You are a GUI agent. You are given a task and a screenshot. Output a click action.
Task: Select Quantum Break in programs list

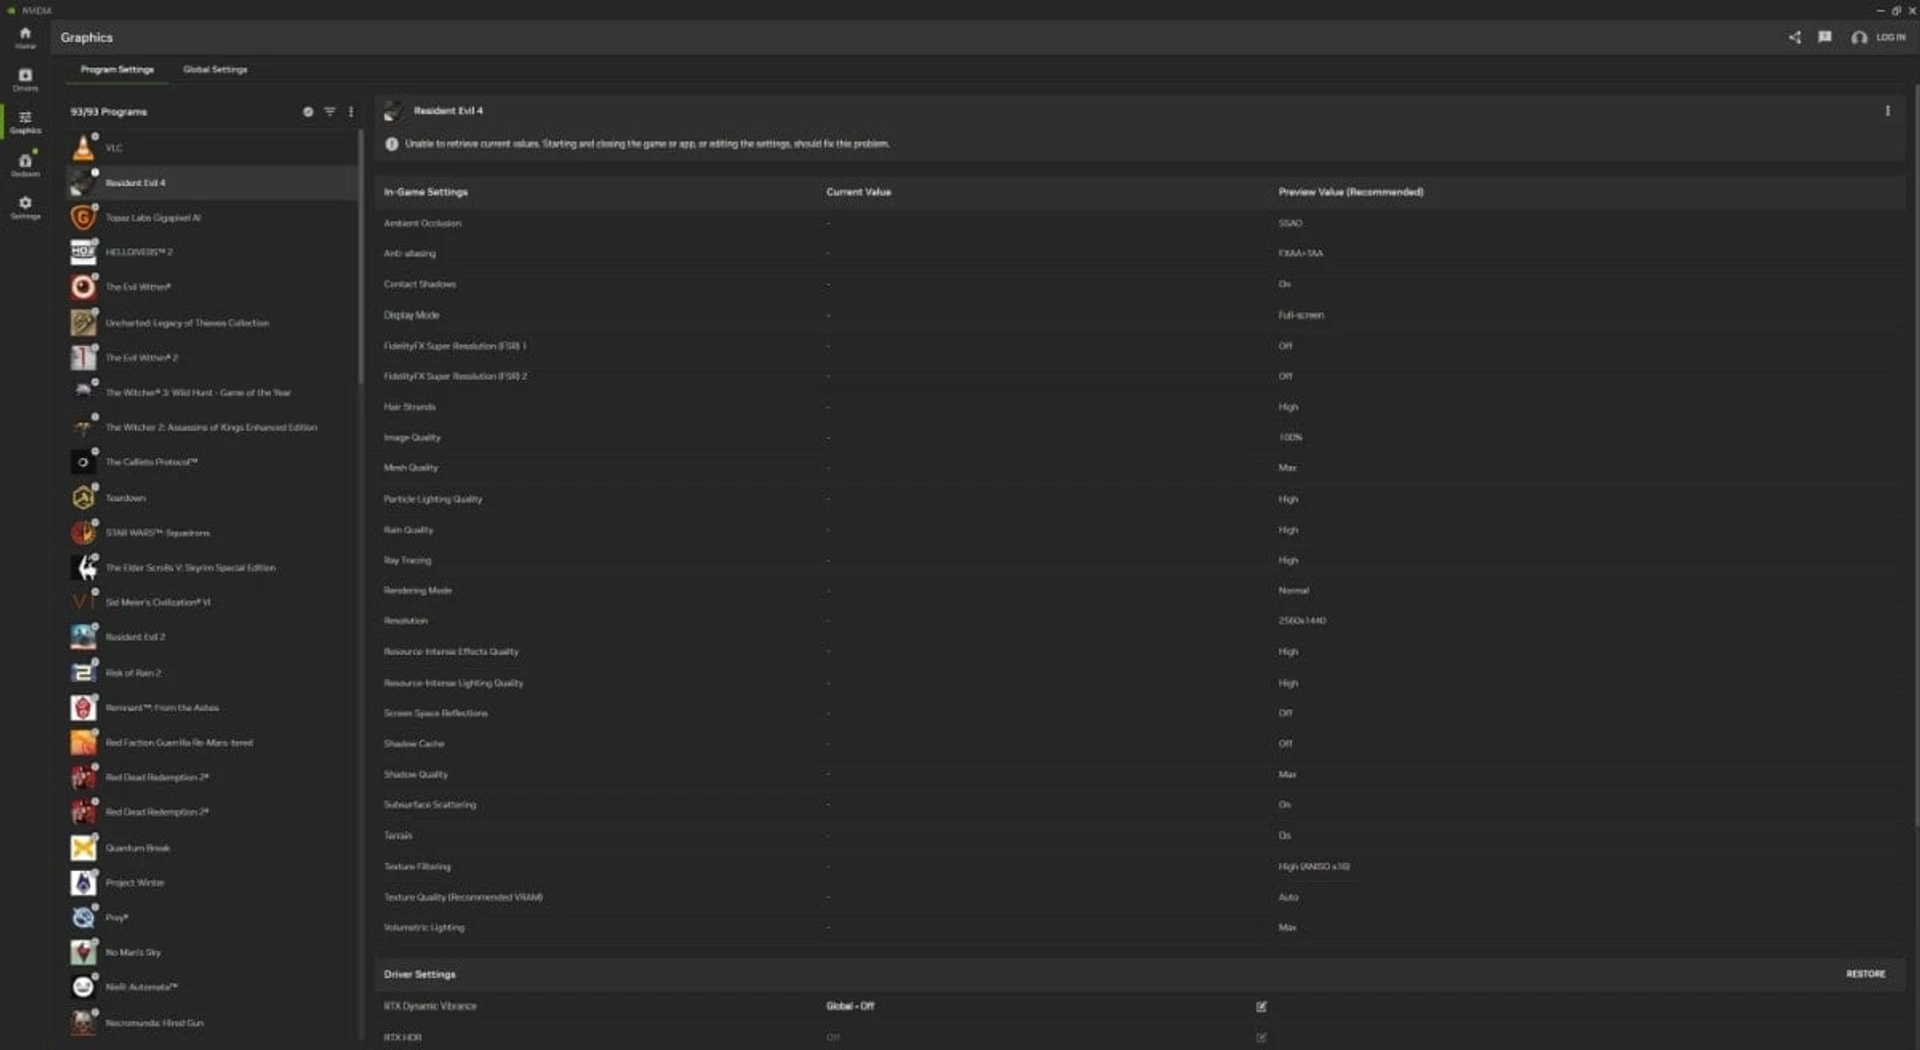212,848
